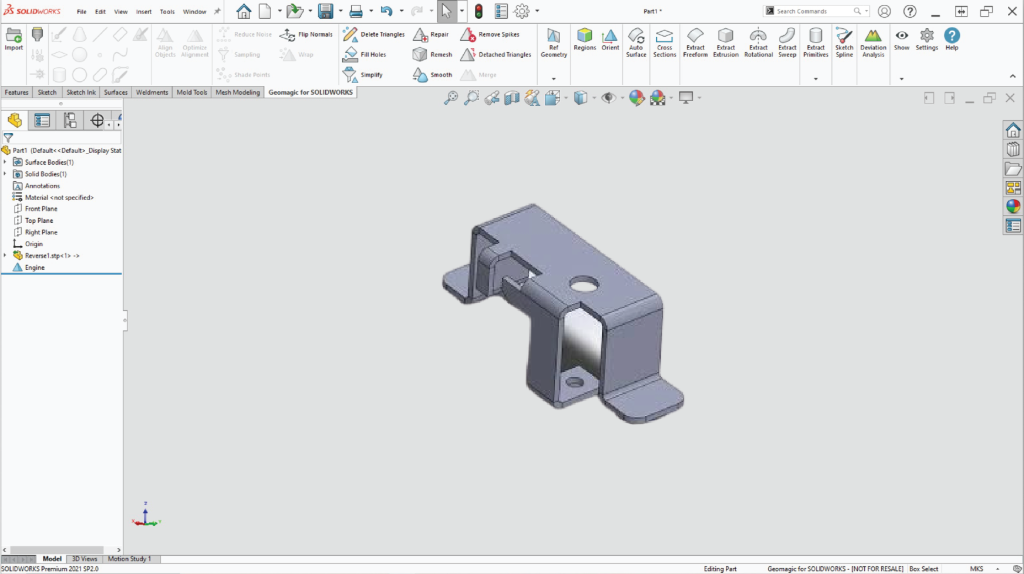Click the Import mesh button
The image size is (1024, 574).
(13, 39)
